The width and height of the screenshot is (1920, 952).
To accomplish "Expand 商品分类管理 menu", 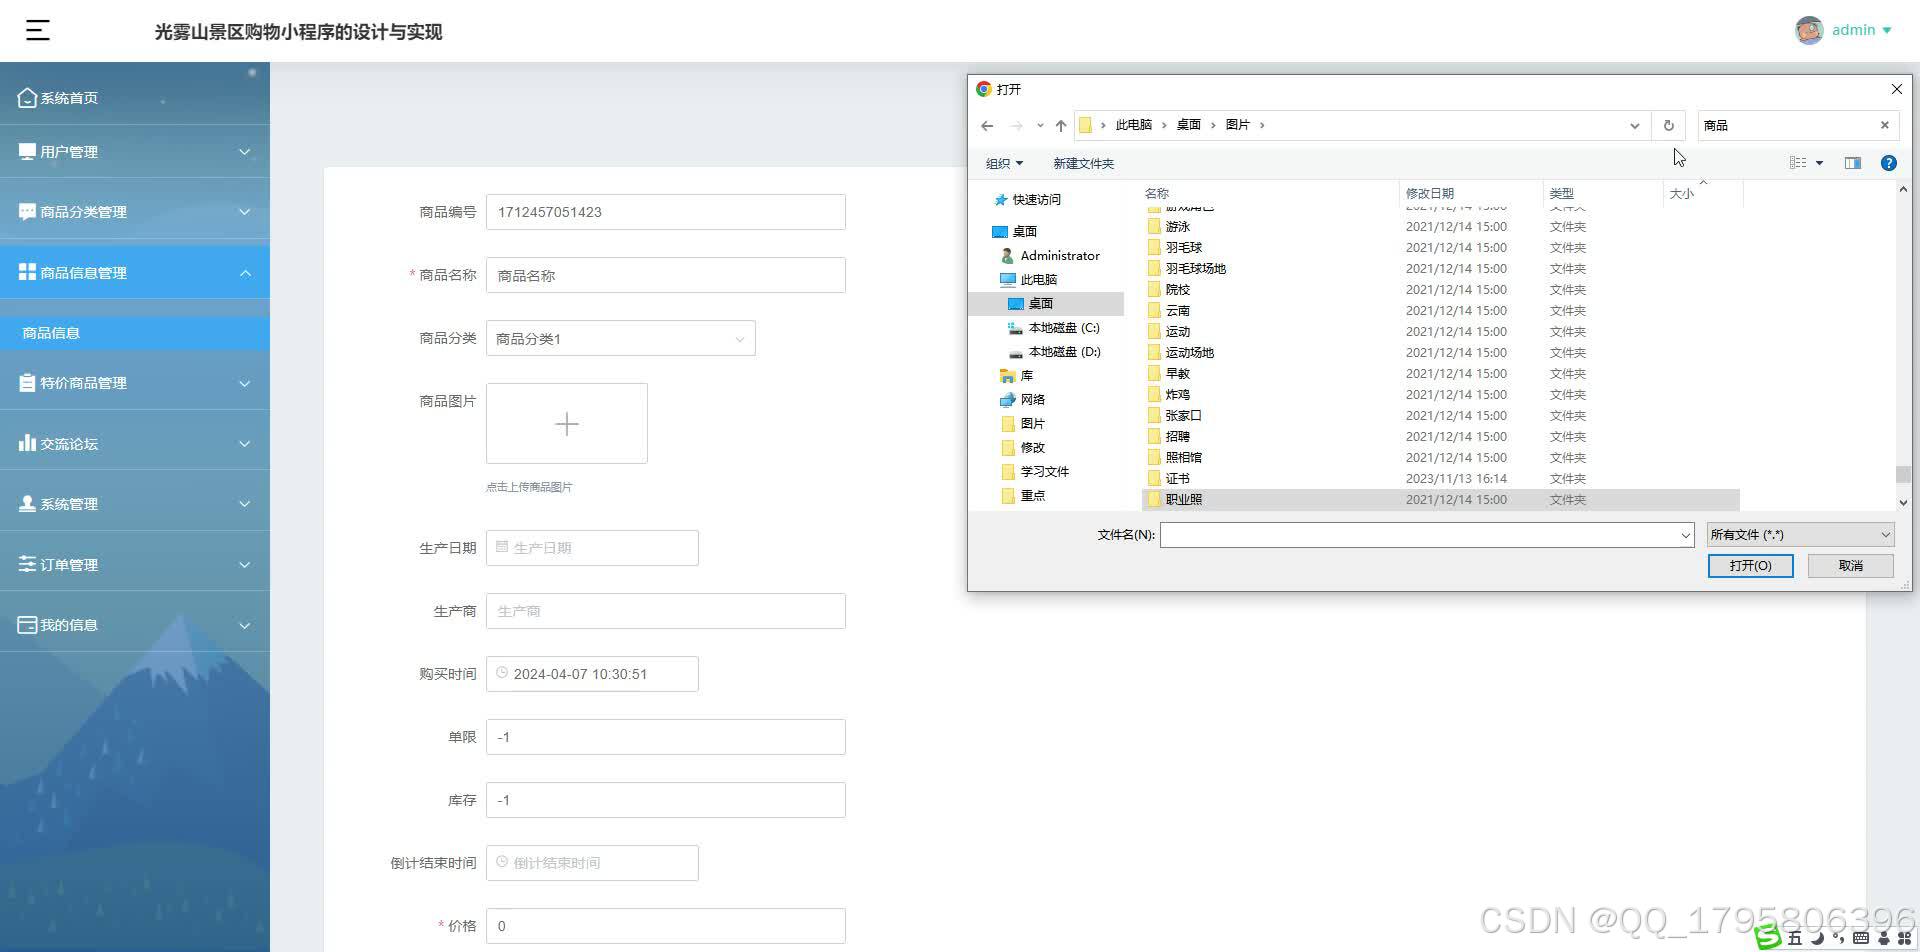I will 135,212.
